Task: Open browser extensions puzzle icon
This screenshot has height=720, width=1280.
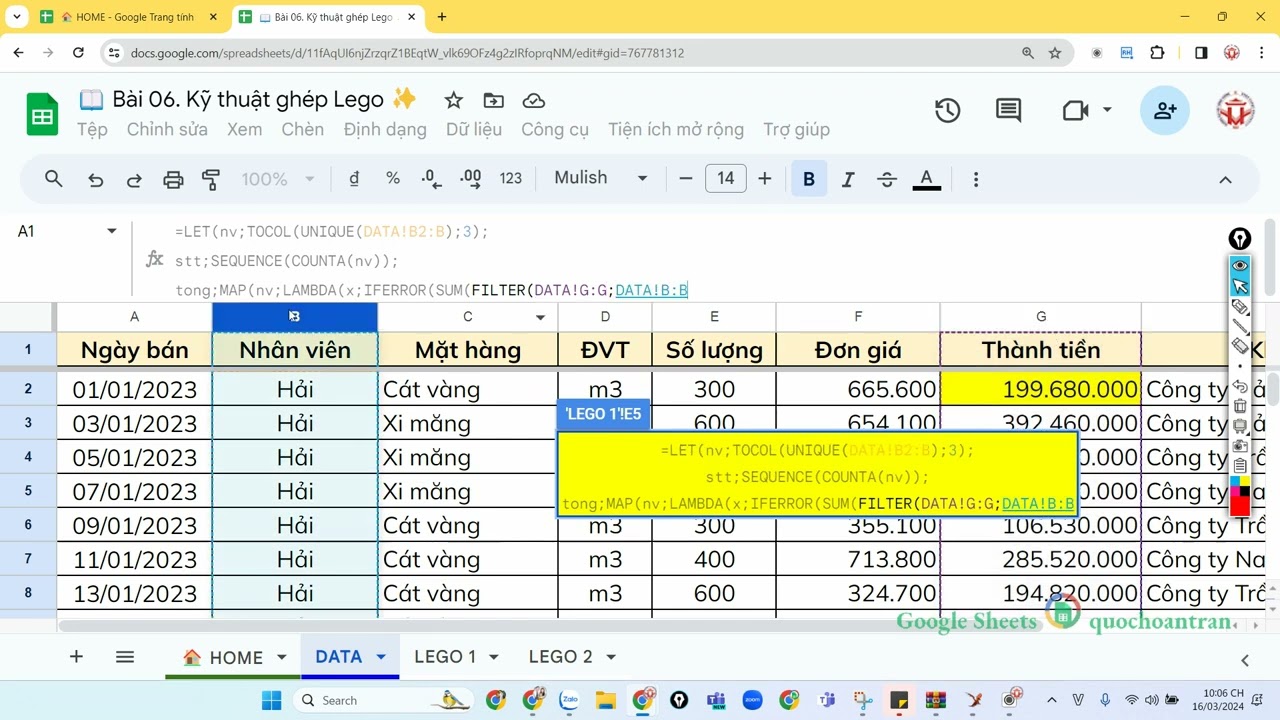Action: pyautogui.click(x=1158, y=53)
